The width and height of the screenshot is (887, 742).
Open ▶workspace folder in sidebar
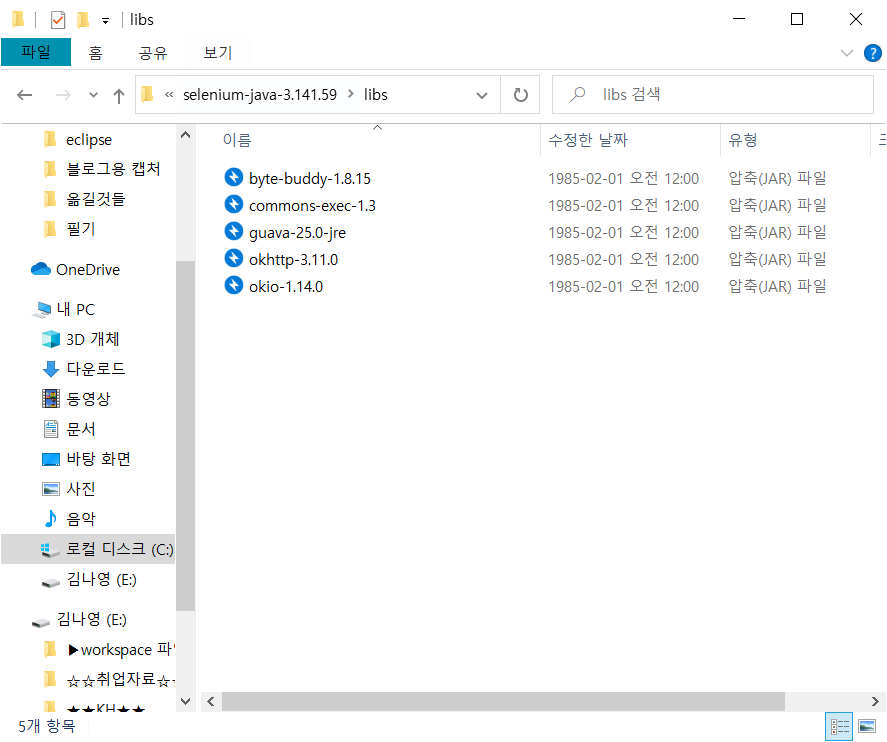tap(109, 650)
